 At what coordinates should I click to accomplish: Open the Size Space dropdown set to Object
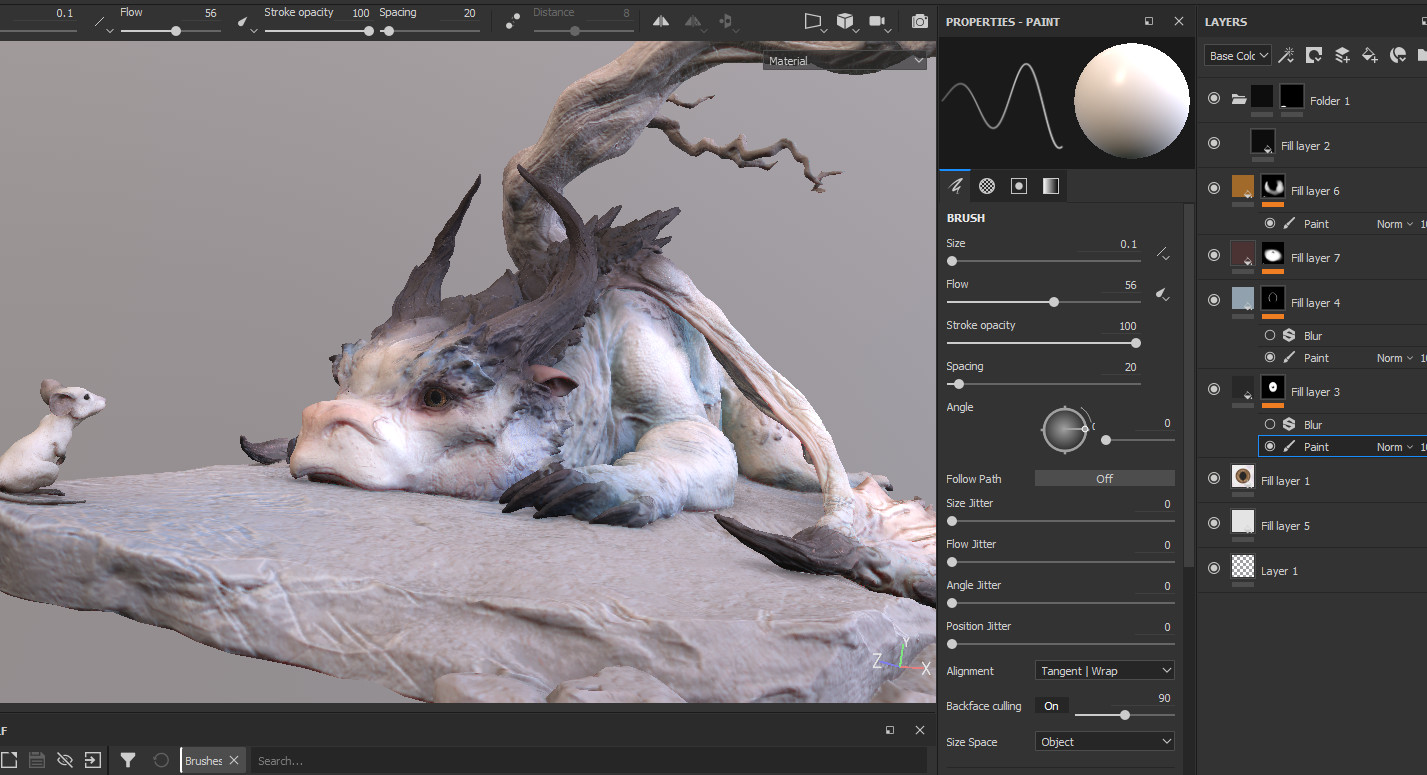(x=1104, y=741)
